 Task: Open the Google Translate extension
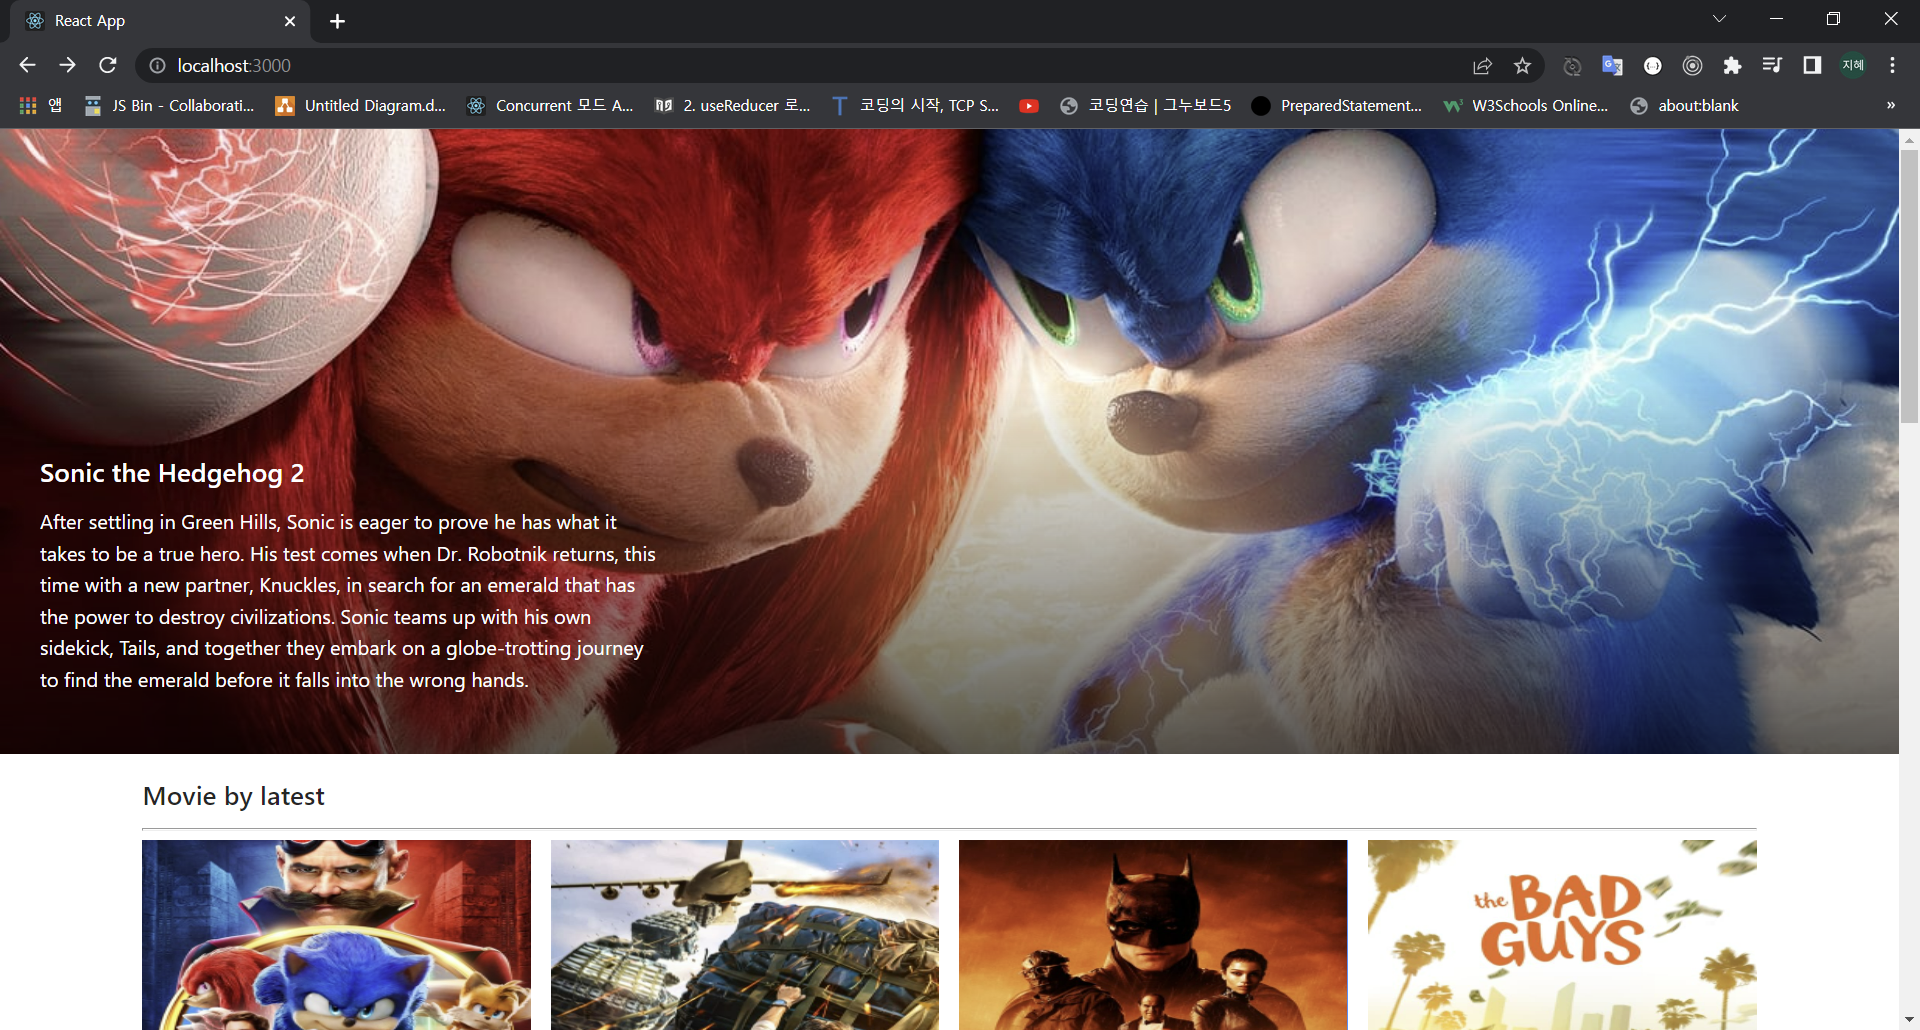[x=1612, y=65]
